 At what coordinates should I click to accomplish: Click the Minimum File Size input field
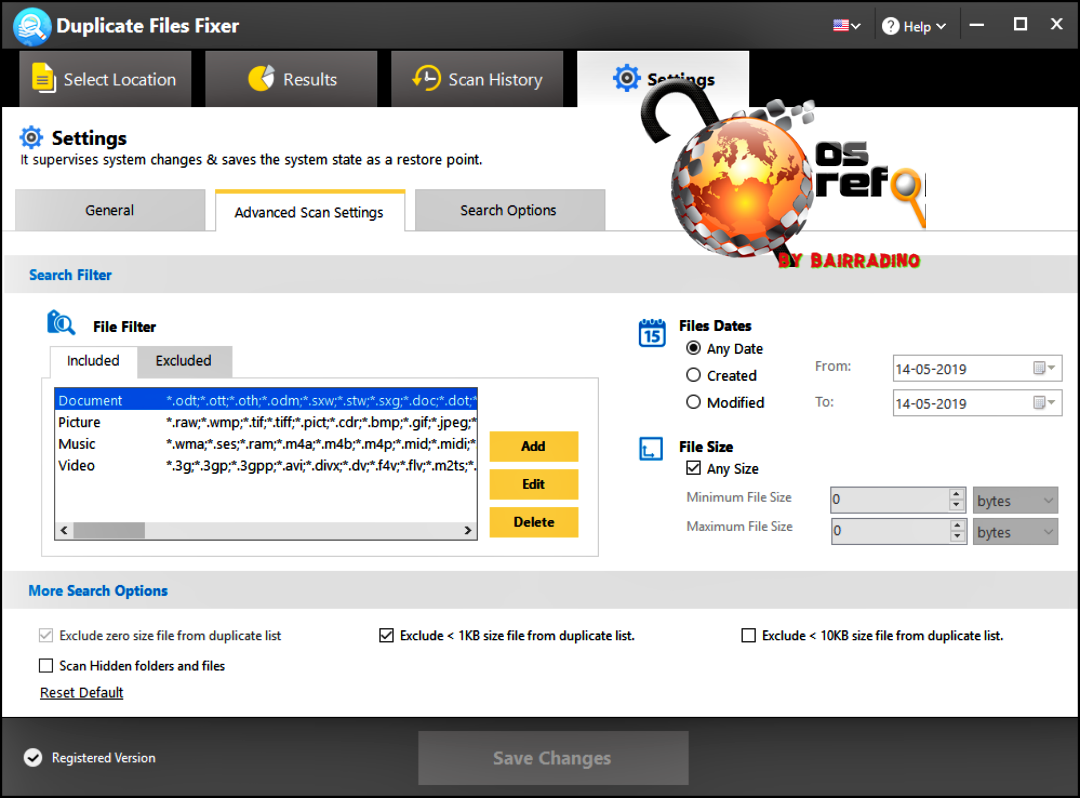point(889,500)
